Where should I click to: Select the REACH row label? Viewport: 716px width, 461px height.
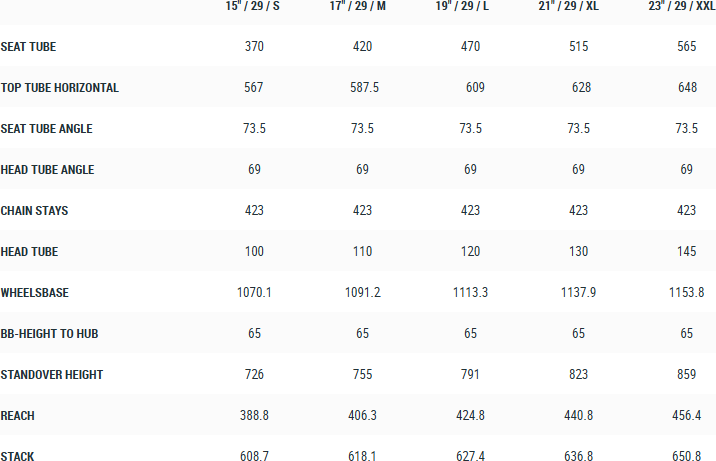click(18, 416)
